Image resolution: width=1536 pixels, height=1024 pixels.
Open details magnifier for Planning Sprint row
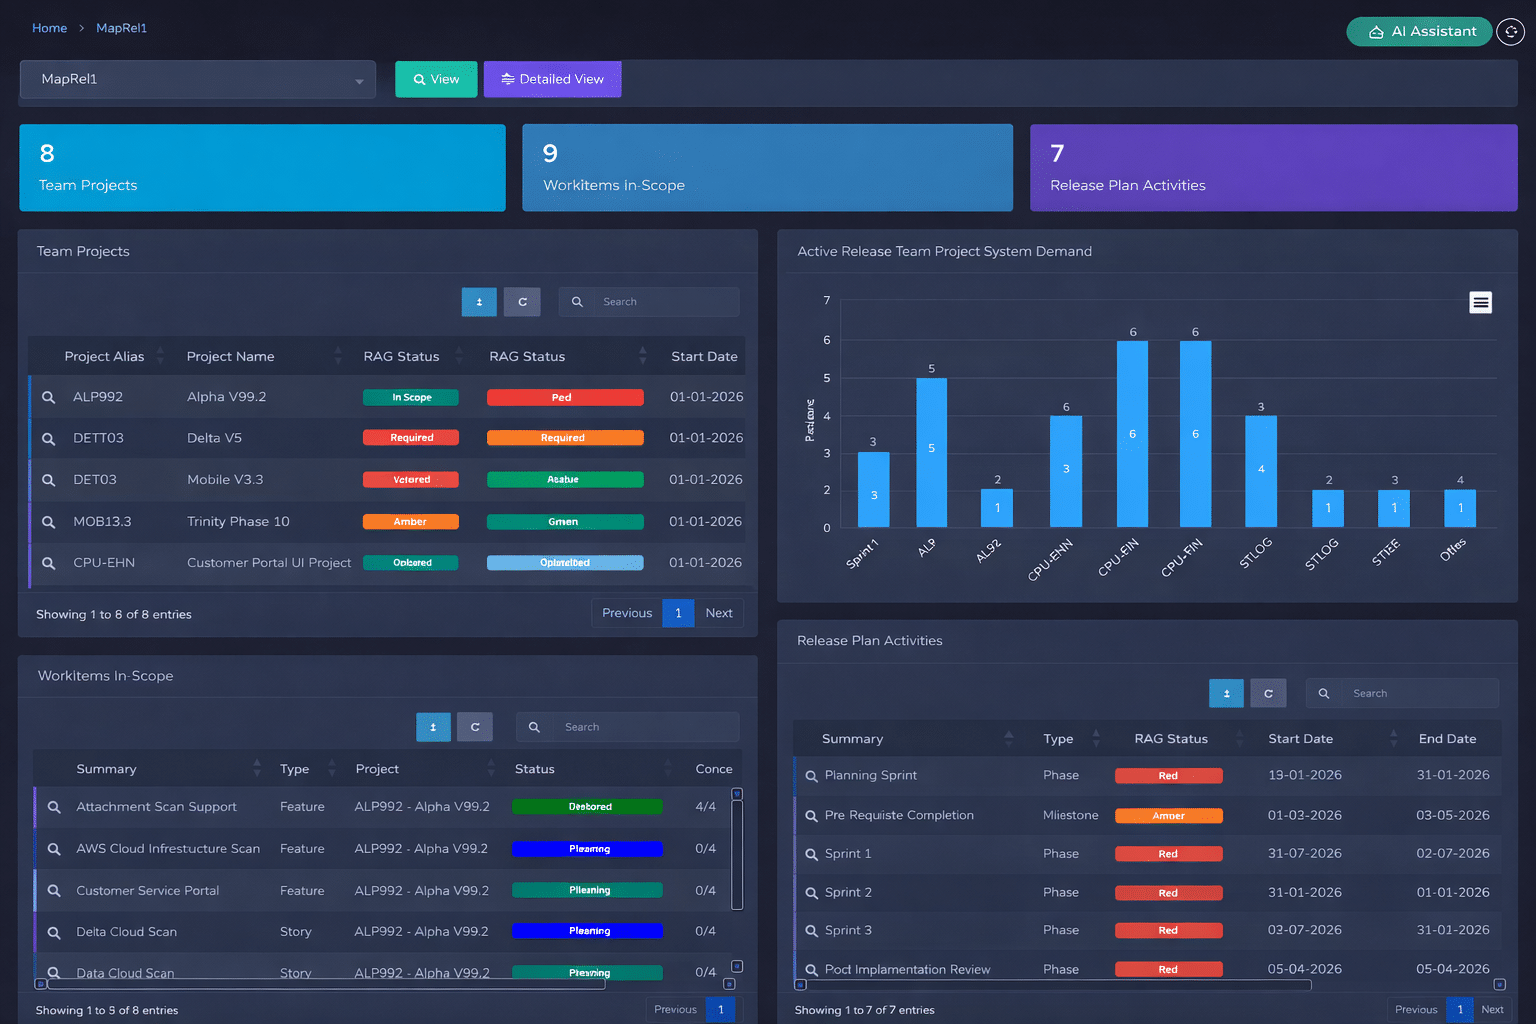[812, 776]
